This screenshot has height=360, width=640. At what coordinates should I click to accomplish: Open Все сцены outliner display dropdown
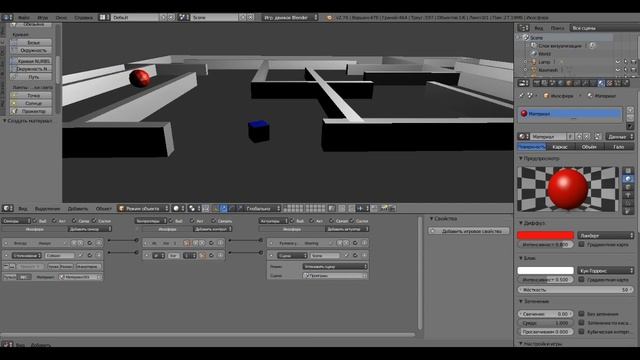pos(604,28)
